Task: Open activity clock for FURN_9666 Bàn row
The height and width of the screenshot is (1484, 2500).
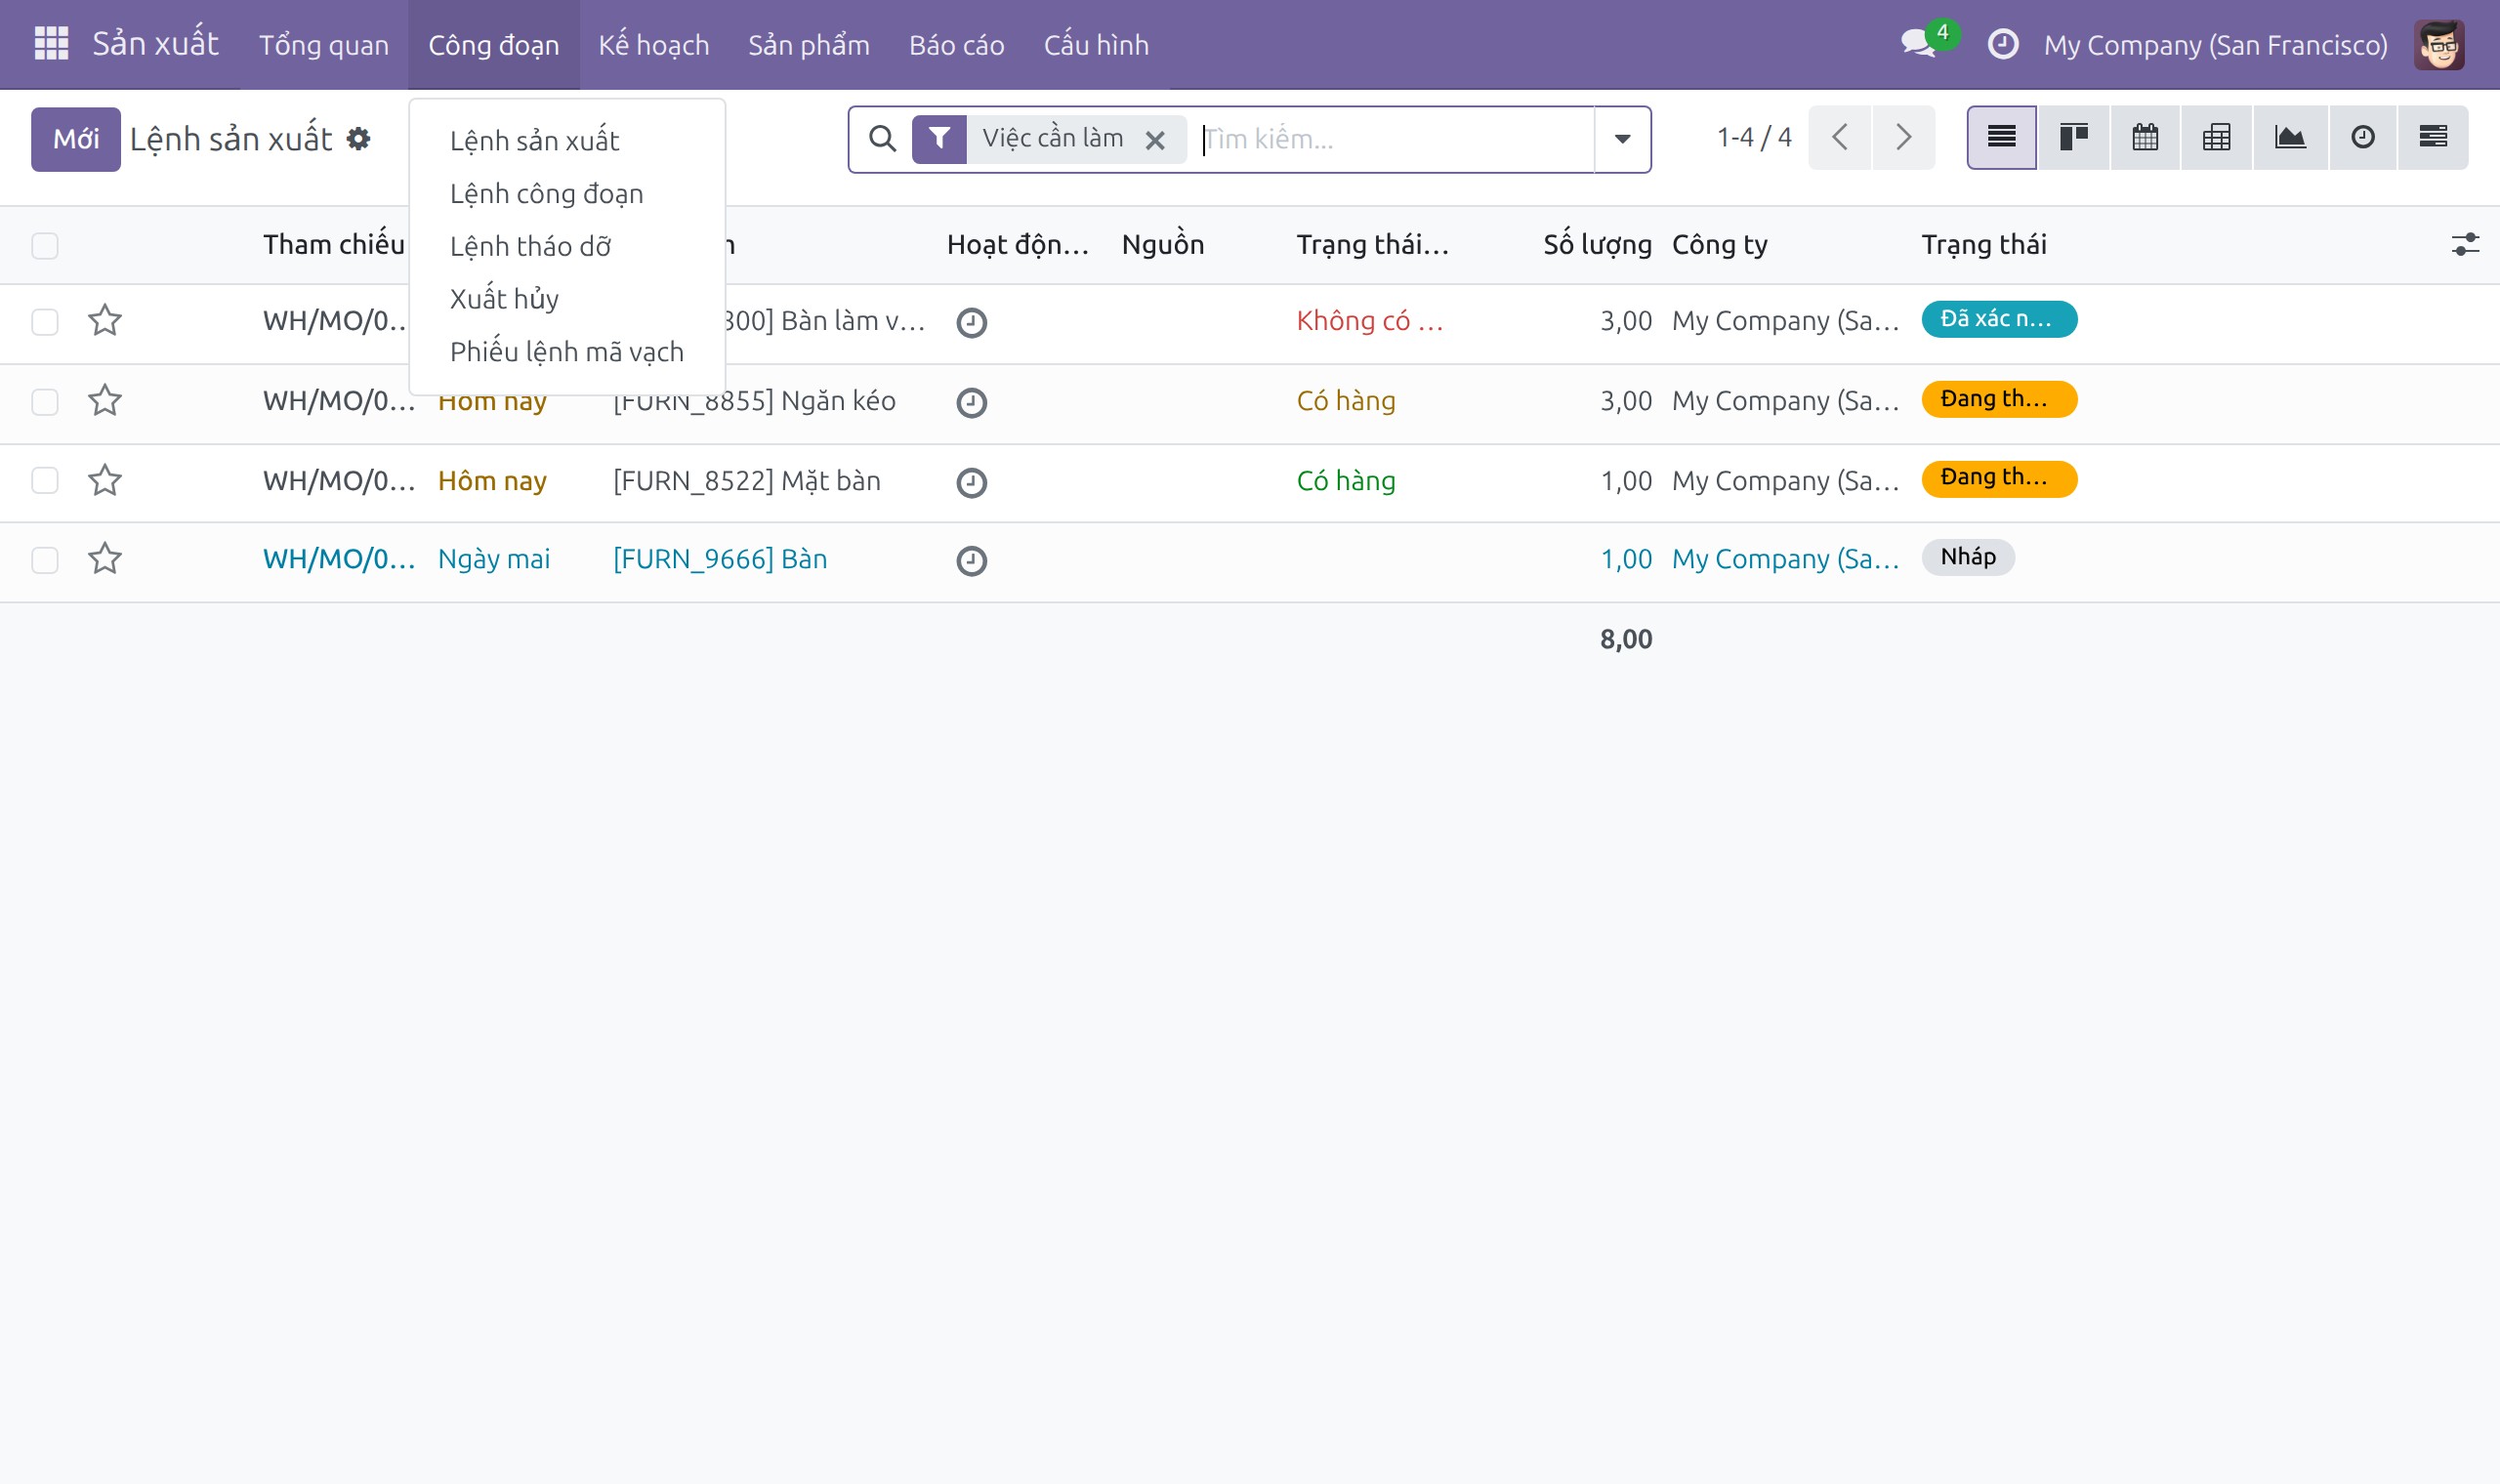Action: [971, 560]
